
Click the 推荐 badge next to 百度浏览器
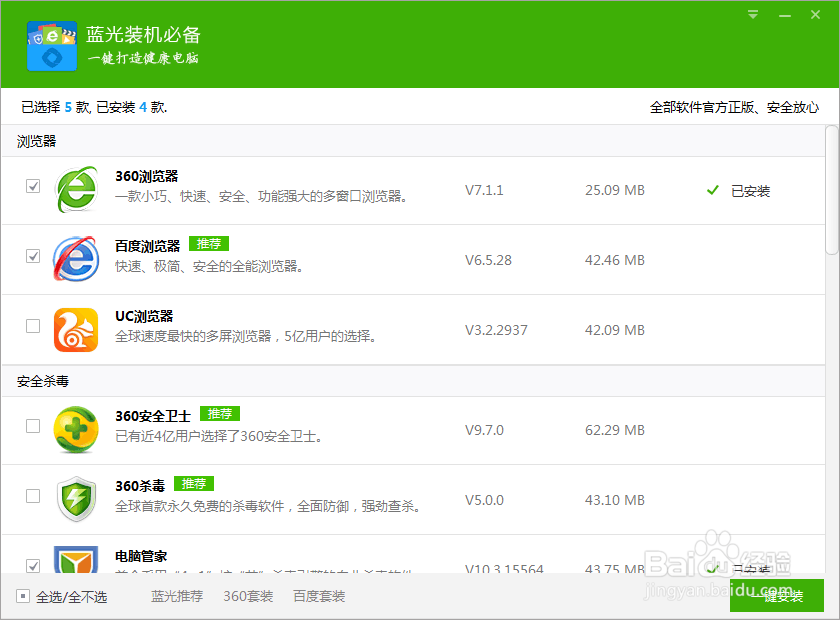tap(209, 244)
